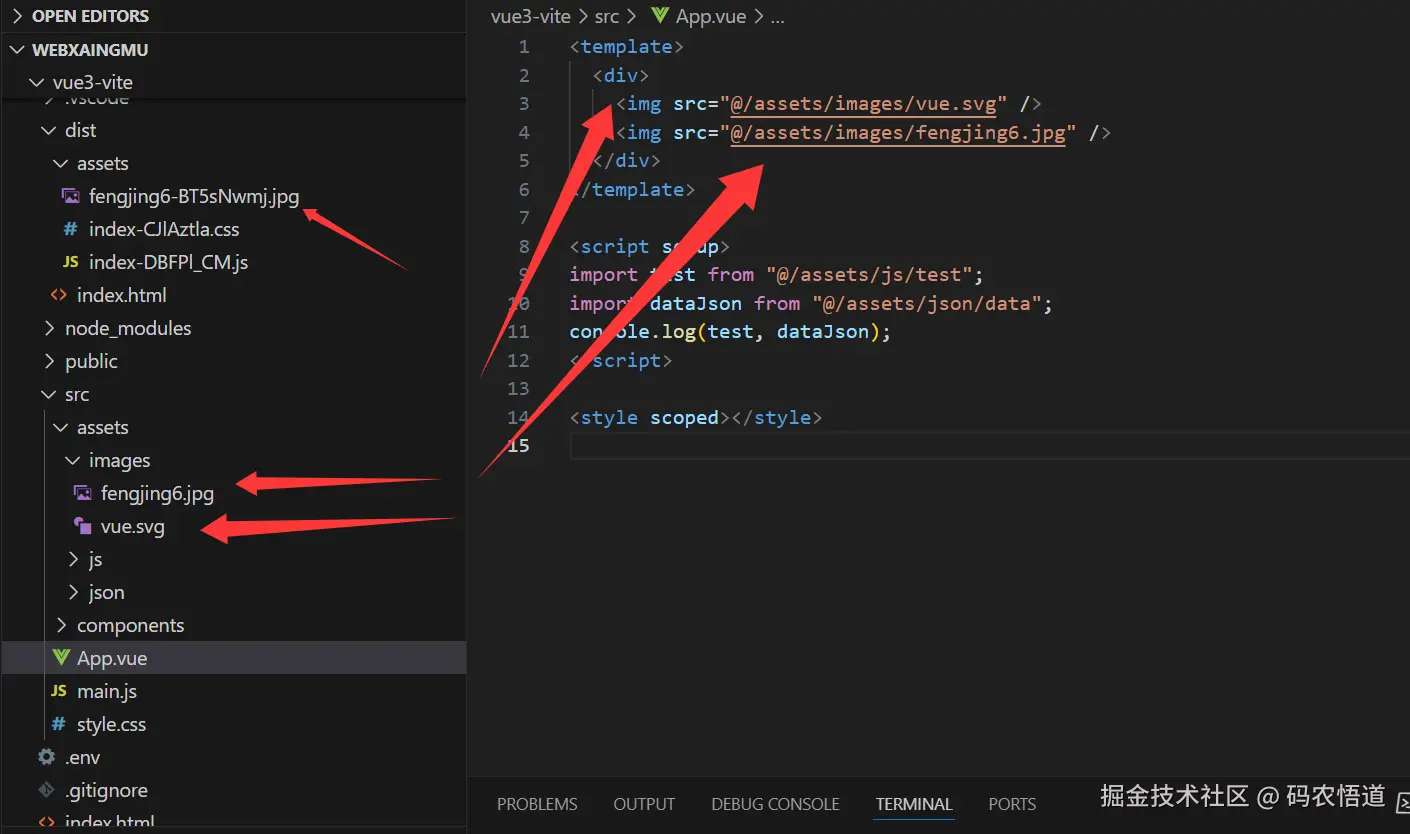
Task: Click the <style scoped> tag on line 14
Action: point(650,418)
